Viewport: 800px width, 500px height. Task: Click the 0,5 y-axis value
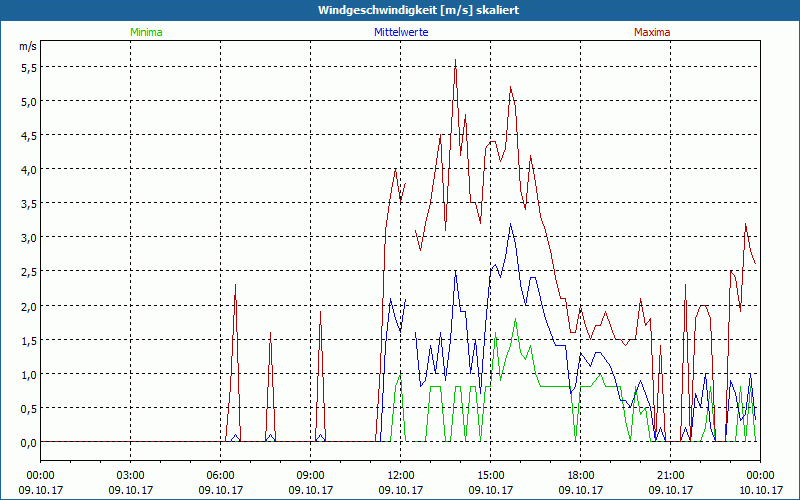29,409
